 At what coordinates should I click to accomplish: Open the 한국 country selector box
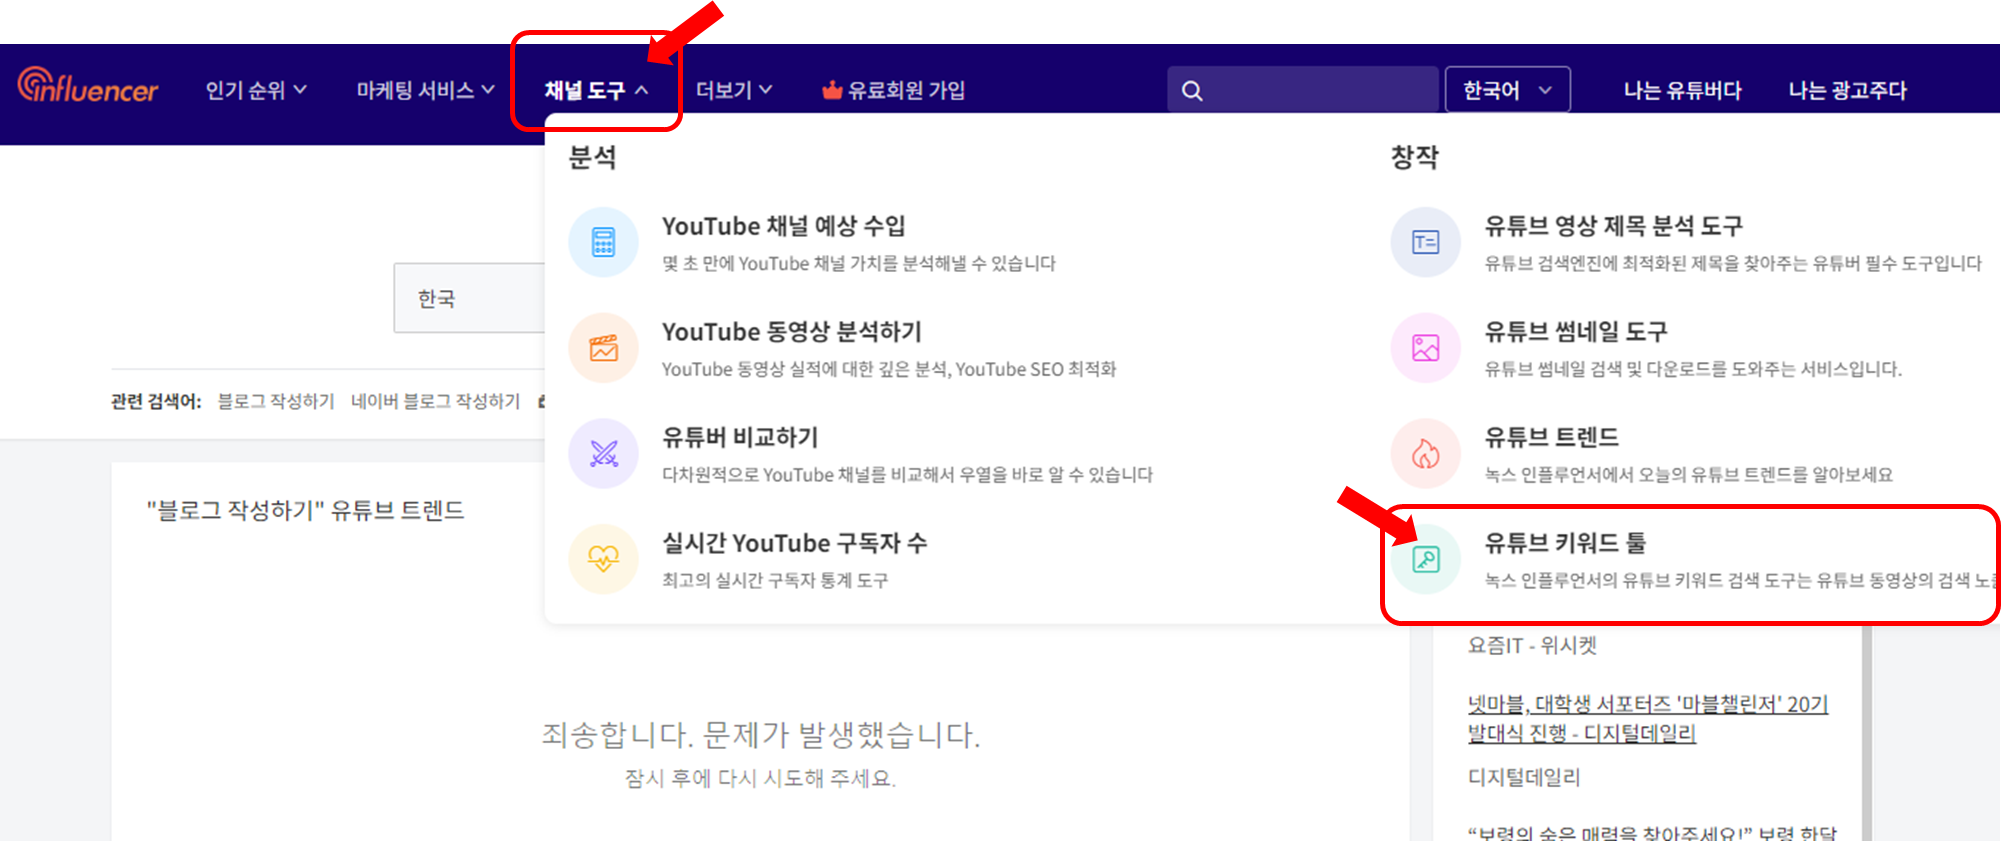[469, 298]
